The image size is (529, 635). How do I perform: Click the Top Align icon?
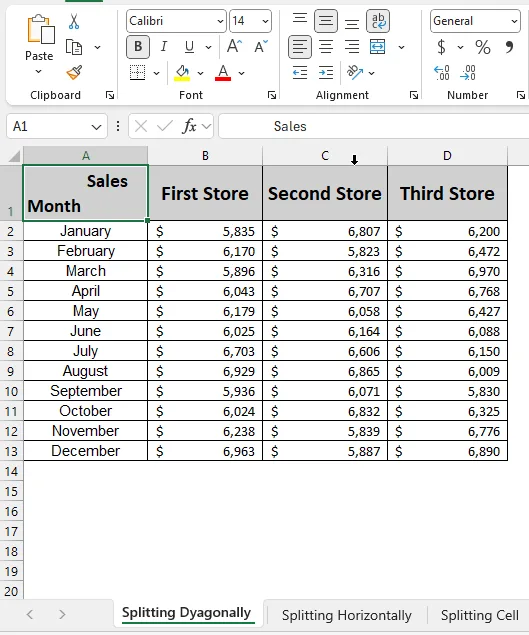coord(300,19)
